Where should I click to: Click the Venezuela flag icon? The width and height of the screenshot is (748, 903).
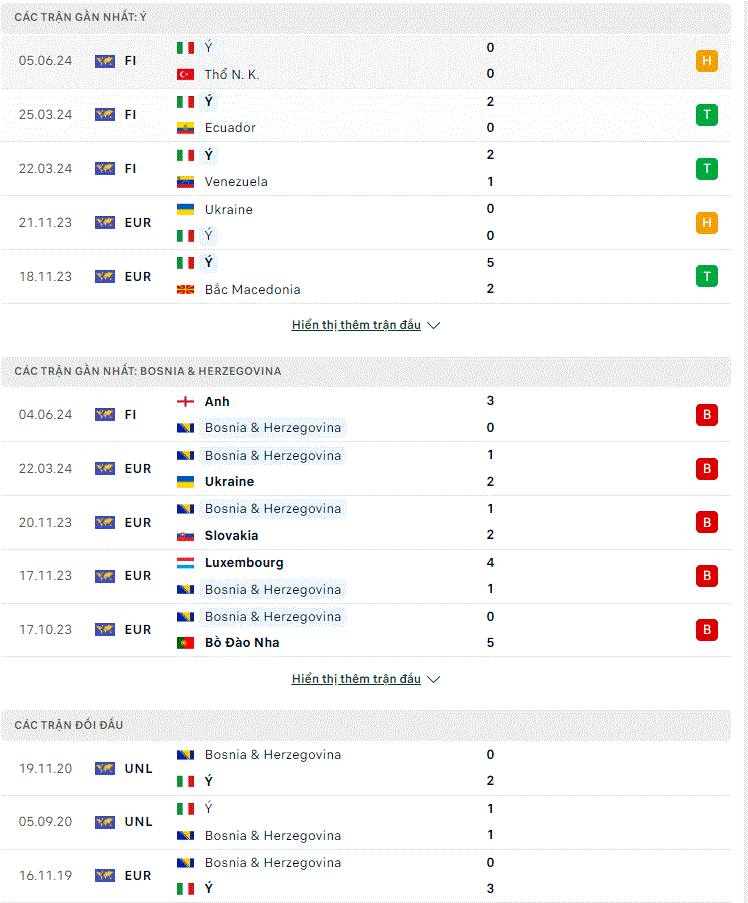pyautogui.click(x=185, y=182)
